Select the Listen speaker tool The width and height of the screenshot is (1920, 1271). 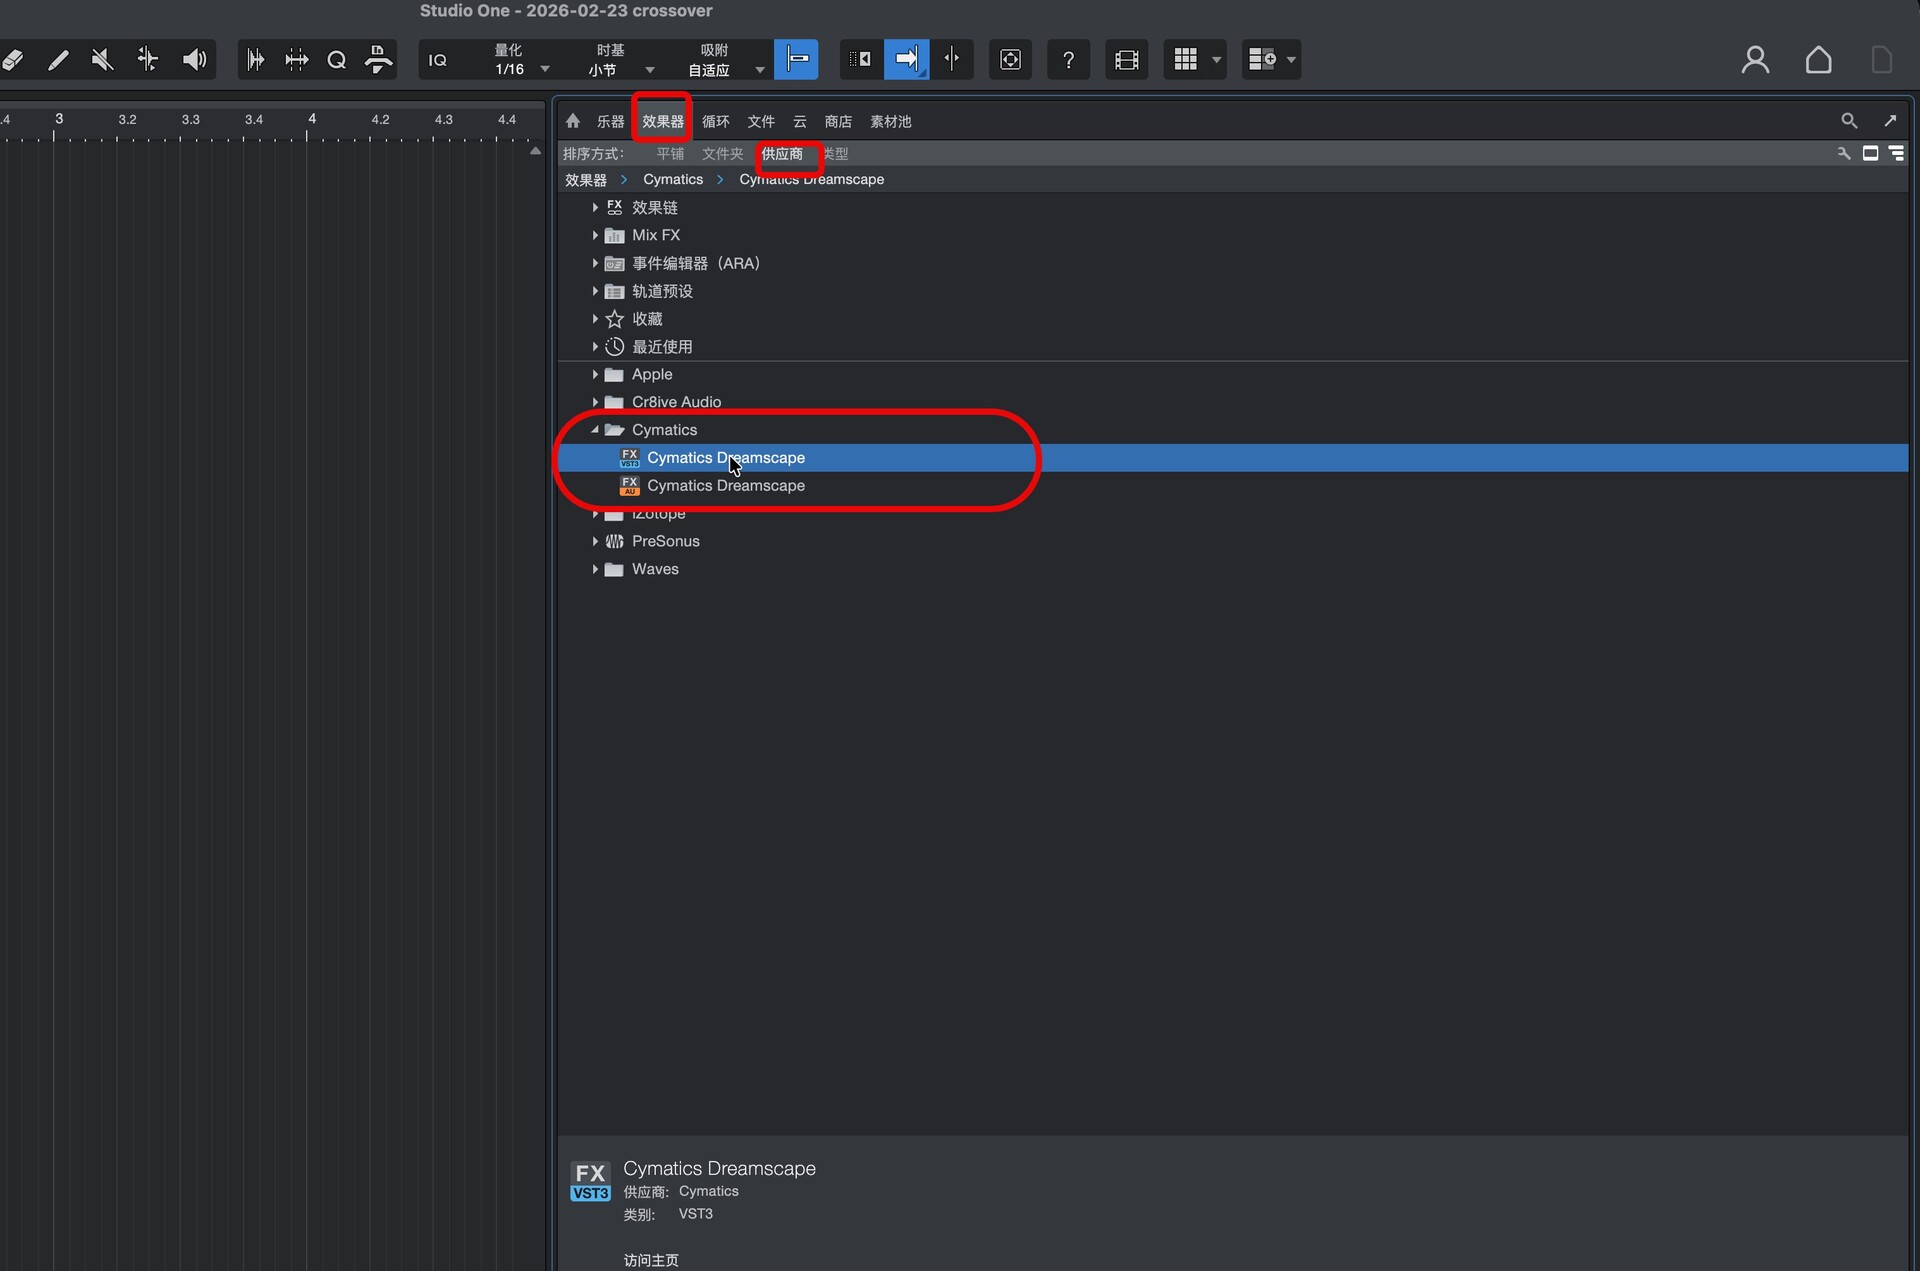tap(195, 60)
